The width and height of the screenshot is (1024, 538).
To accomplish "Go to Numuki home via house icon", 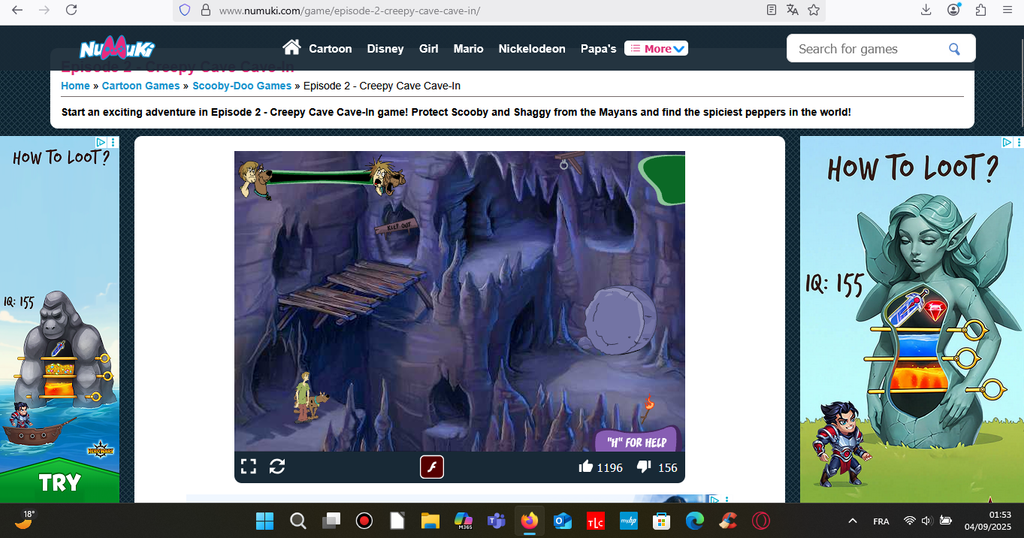I will 291,47.
